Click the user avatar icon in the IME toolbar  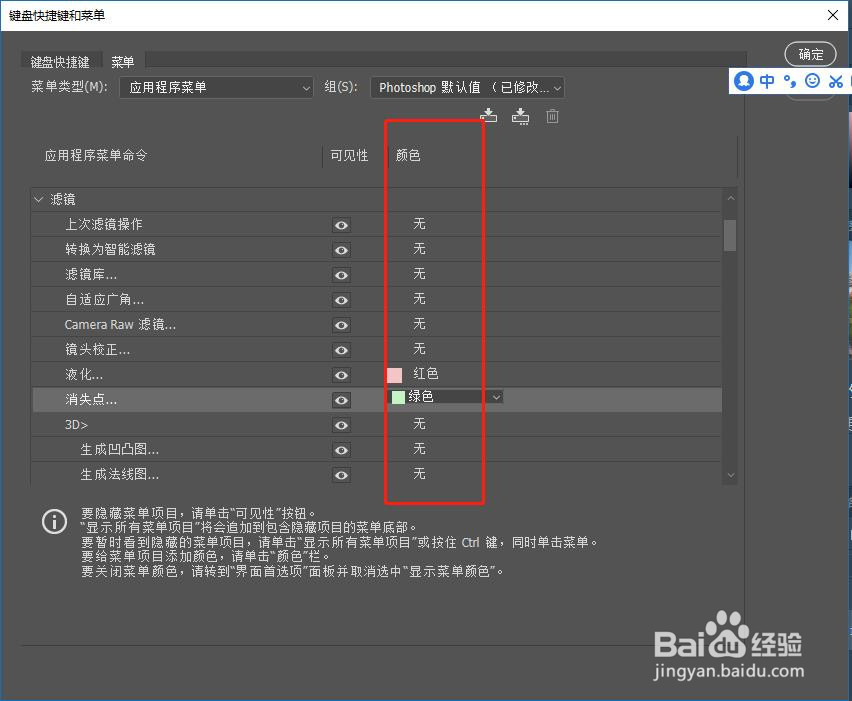coord(743,81)
